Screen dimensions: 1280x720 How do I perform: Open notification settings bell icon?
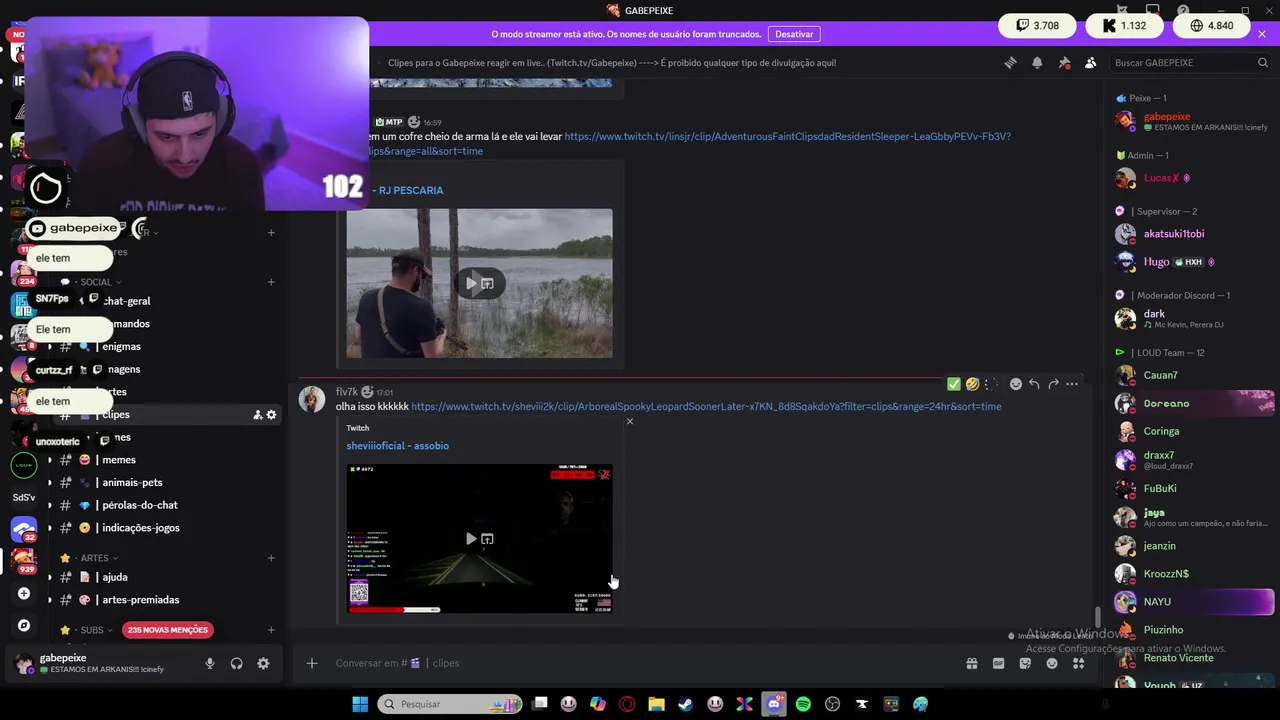(1037, 62)
